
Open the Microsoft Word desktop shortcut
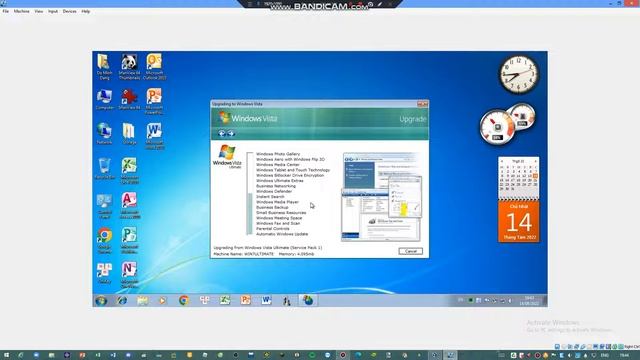click(154, 136)
